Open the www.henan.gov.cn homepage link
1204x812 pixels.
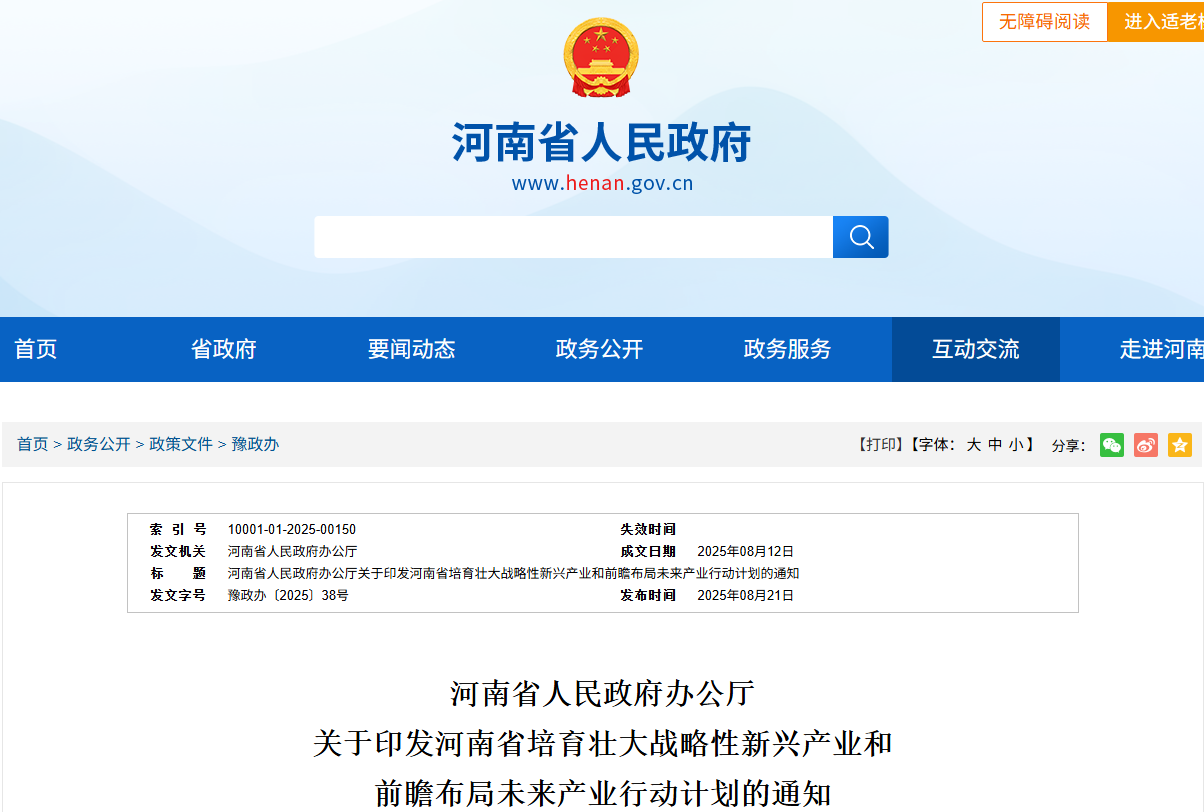pyautogui.click(x=601, y=183)
